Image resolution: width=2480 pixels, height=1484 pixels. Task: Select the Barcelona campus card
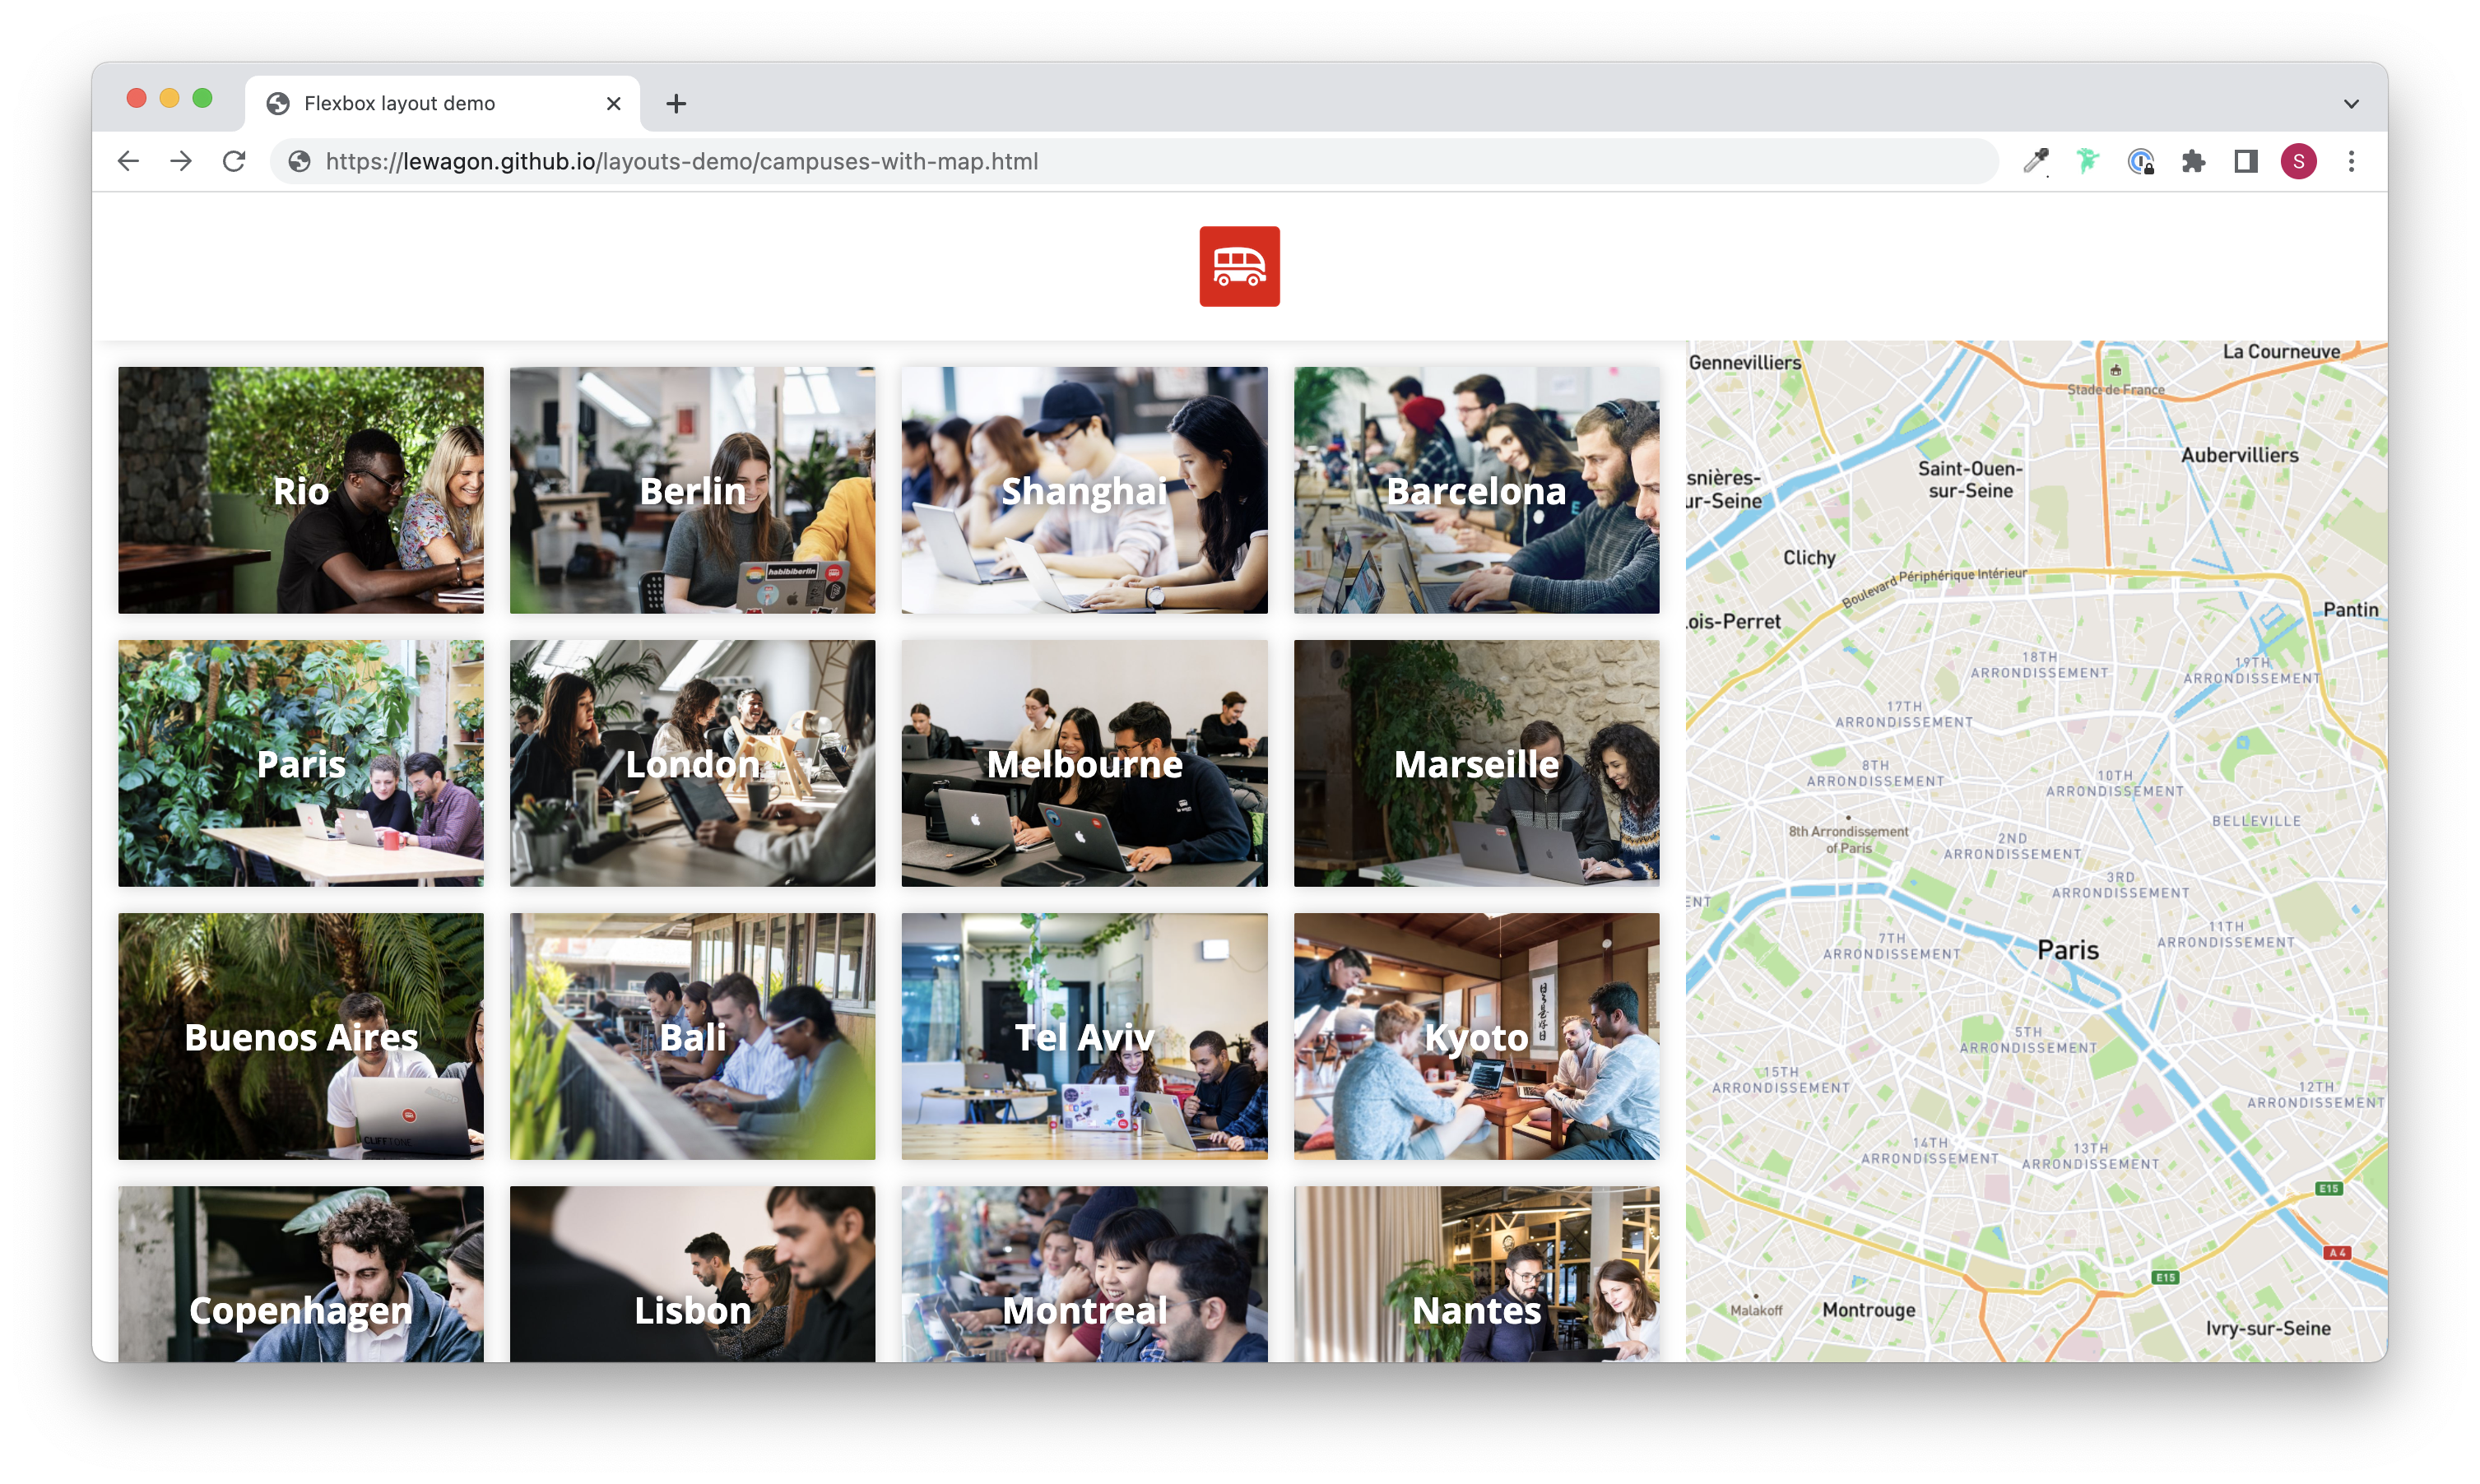[x=1476, y=490]
